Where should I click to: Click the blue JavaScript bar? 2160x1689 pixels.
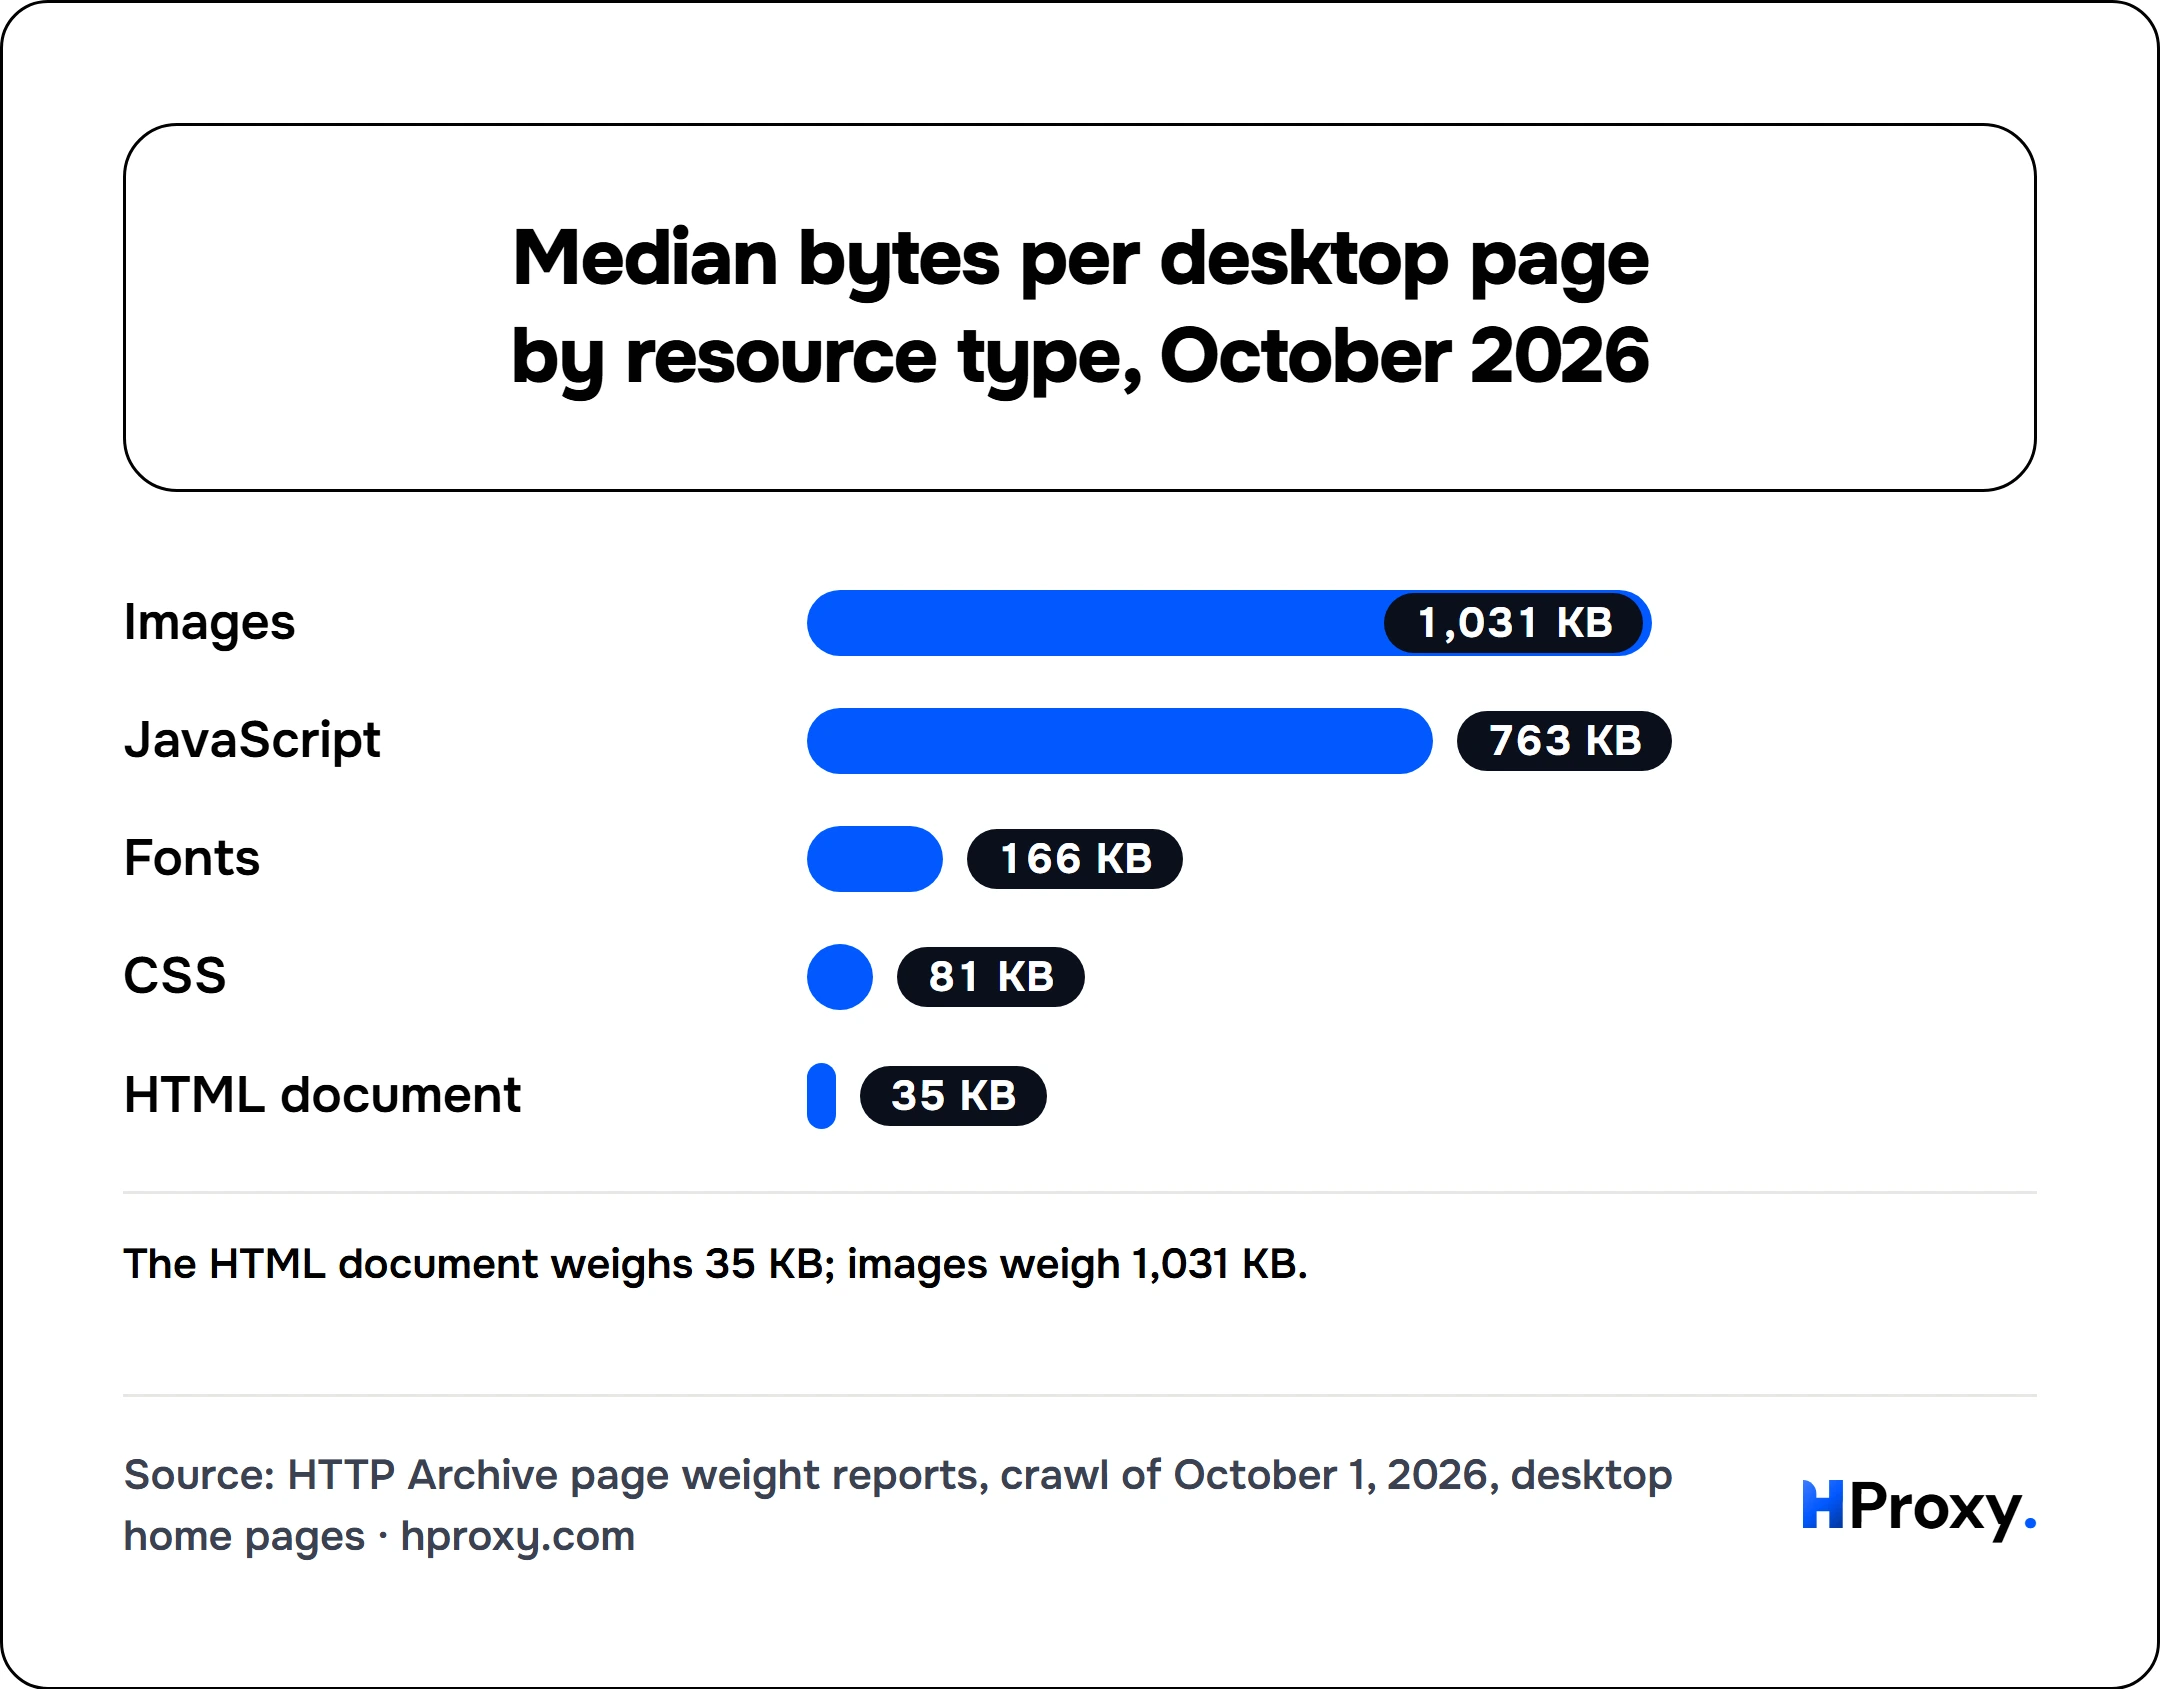tap(1120, 741)
